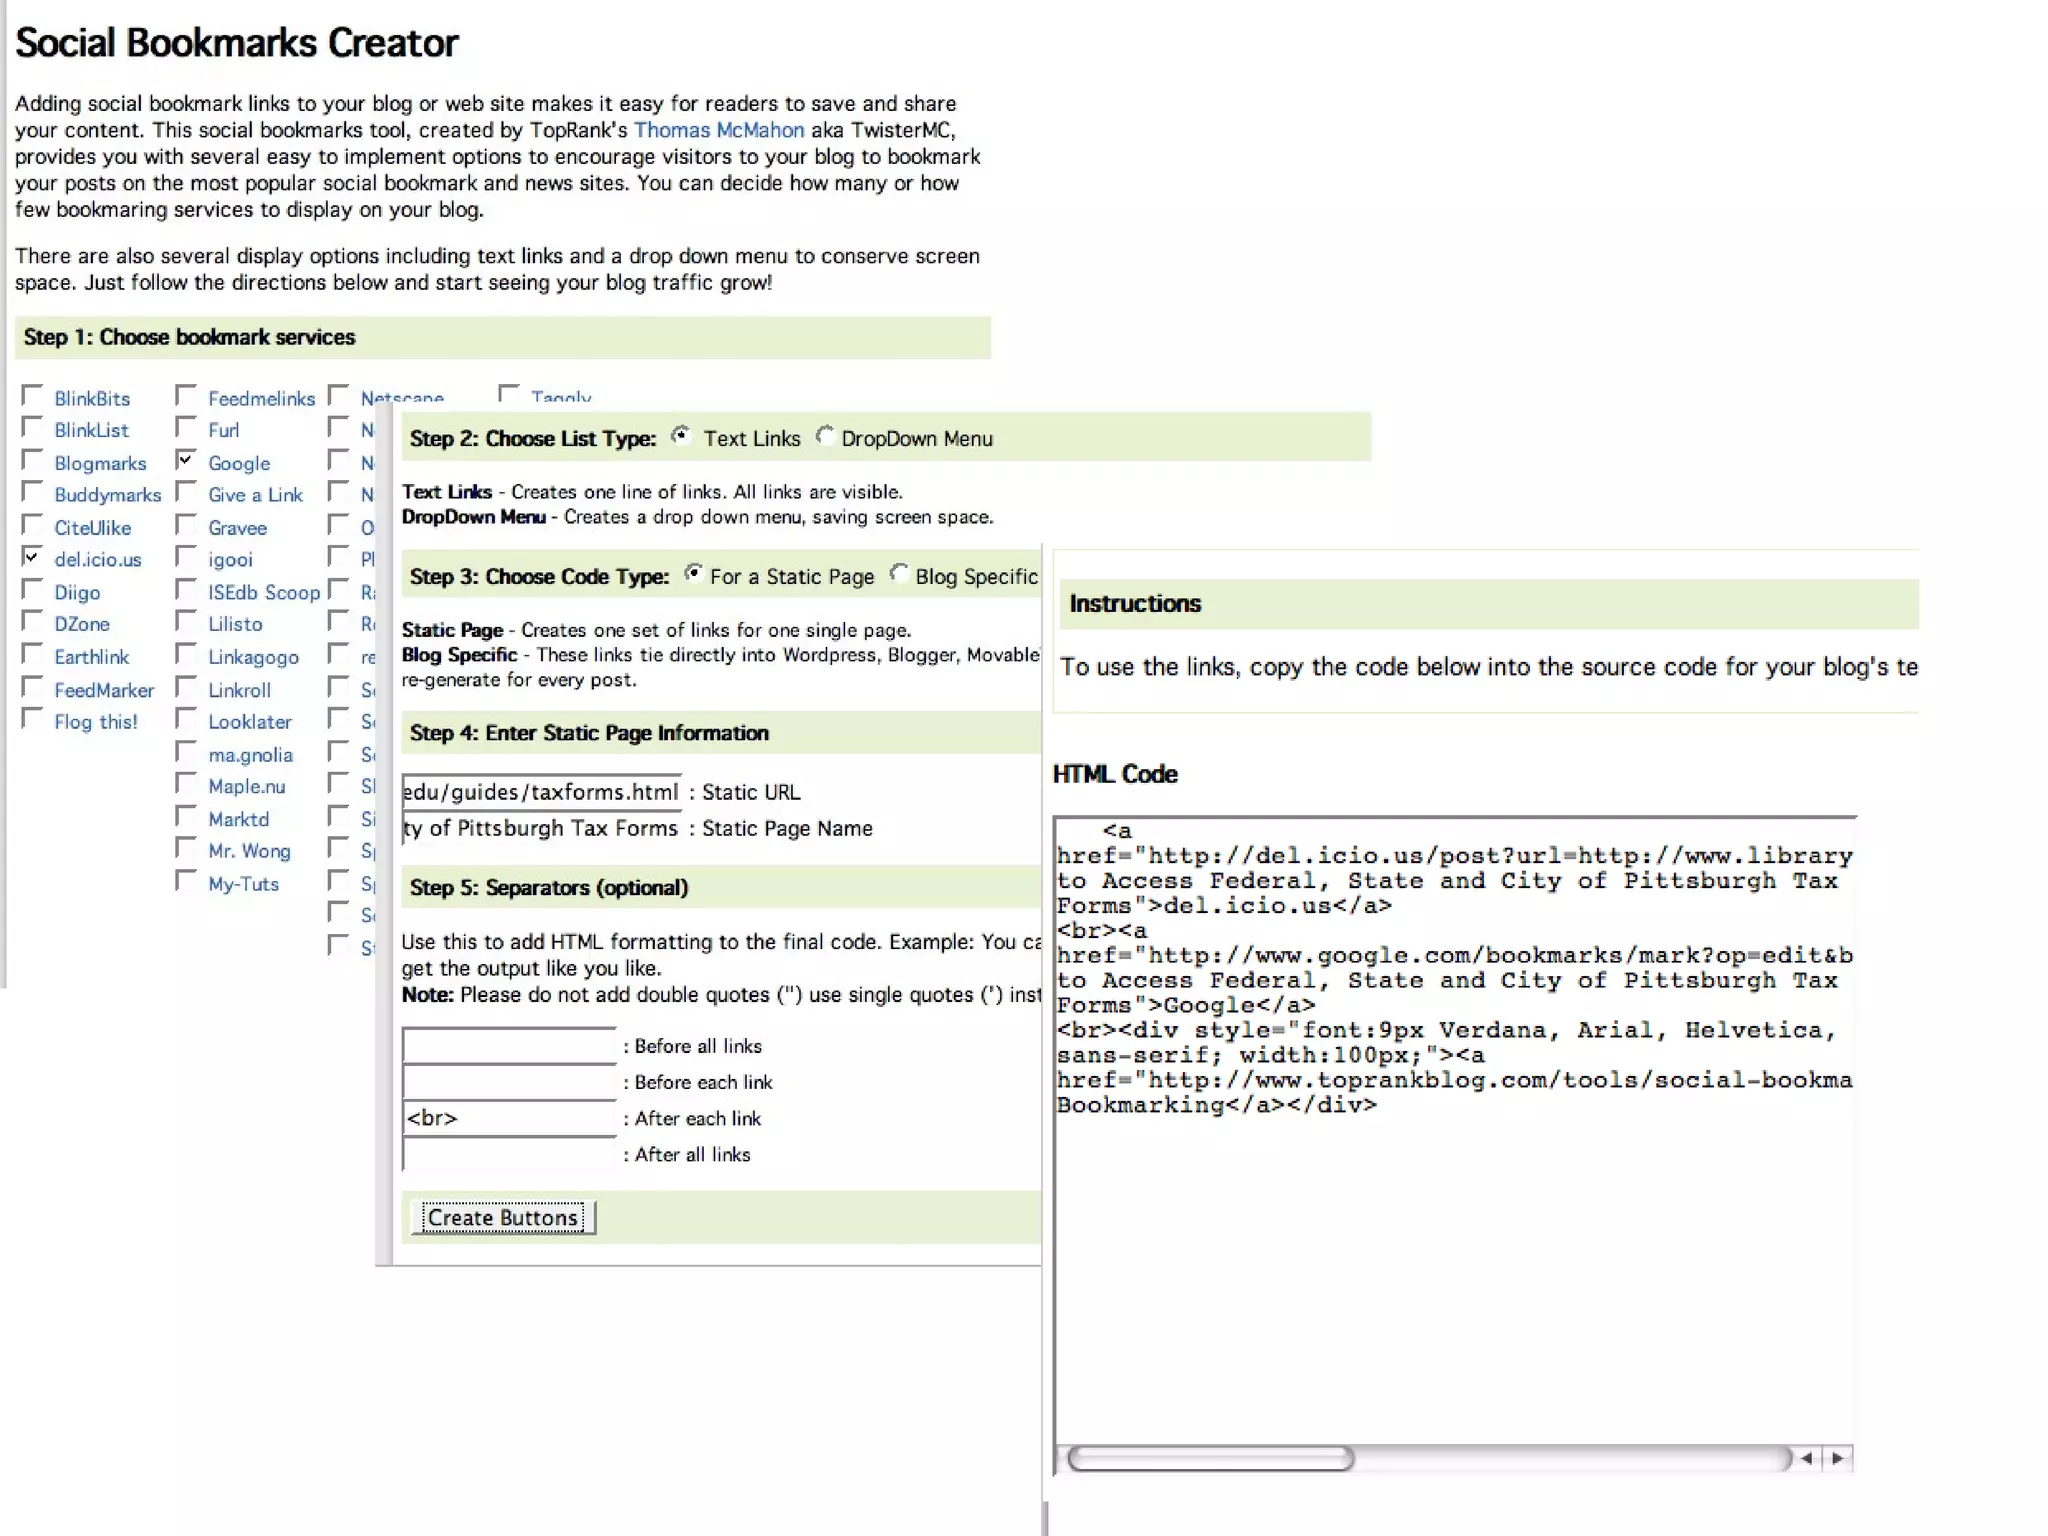Screen dimensions: 2048x1536
Task: Choose the Blog Specific code type
Action: coord(899,574)
